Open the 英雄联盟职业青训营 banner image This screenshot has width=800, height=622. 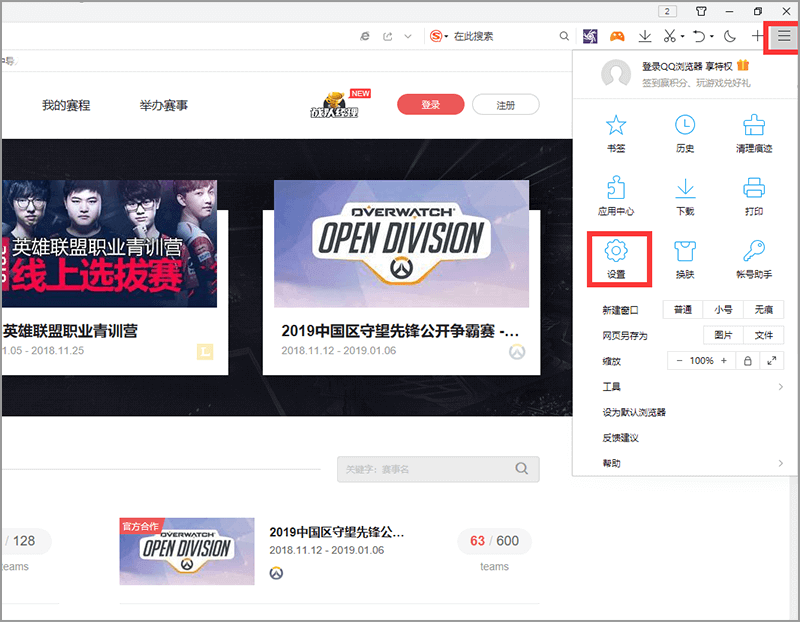(x=109, y=243)
